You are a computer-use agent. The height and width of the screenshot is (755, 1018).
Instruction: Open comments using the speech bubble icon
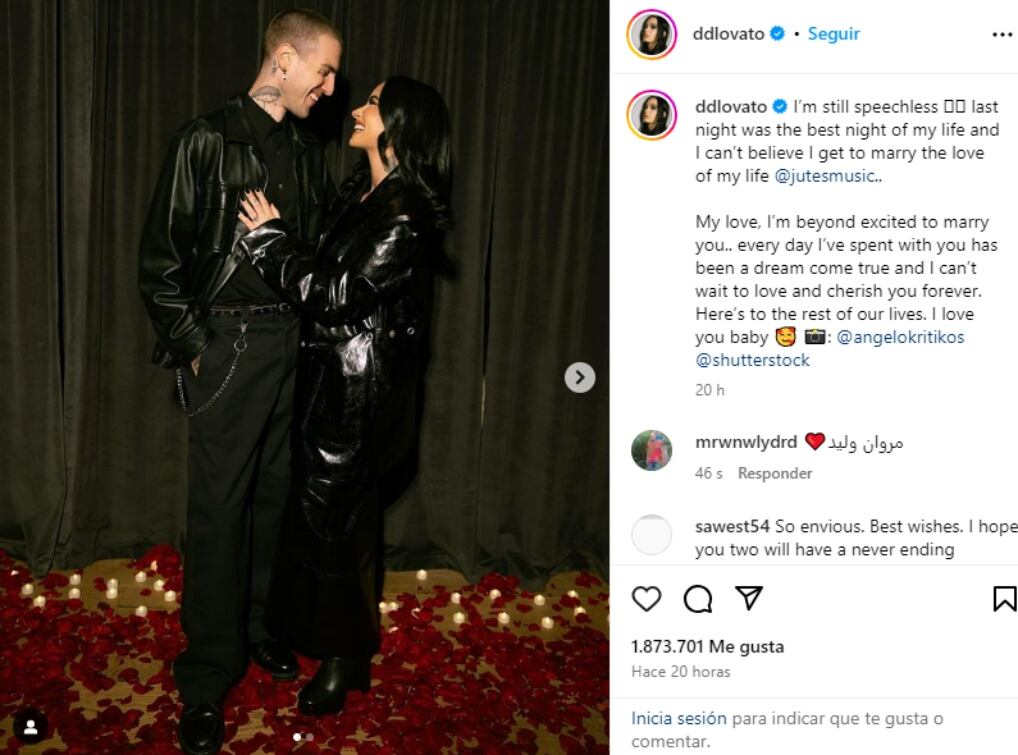point(698,599)
